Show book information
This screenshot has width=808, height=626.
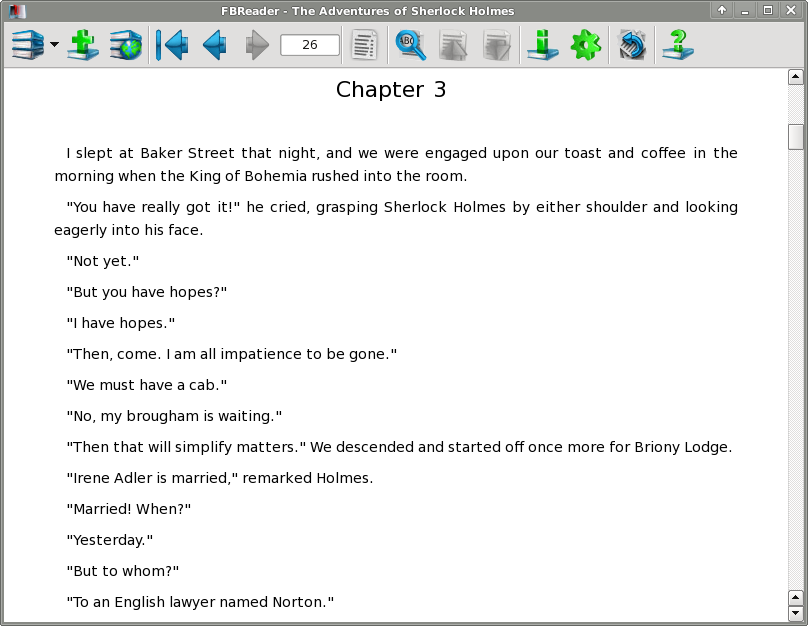point(543,45)
